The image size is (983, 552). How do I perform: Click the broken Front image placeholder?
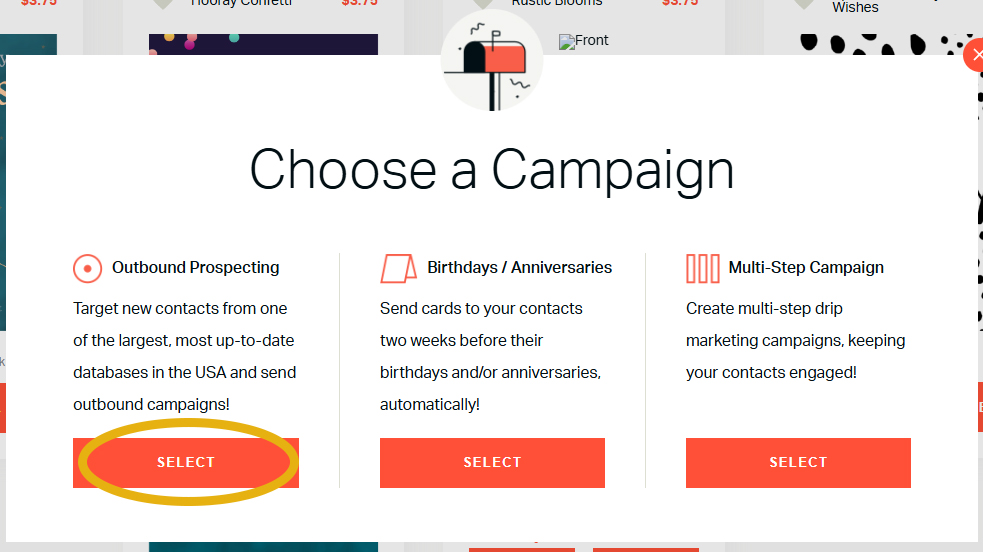click(x=584, y=42)
